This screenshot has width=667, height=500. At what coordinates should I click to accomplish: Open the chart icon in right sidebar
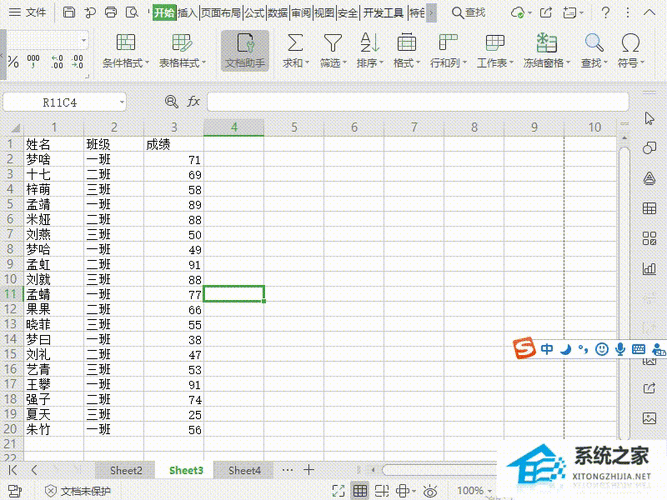[648, 267]
